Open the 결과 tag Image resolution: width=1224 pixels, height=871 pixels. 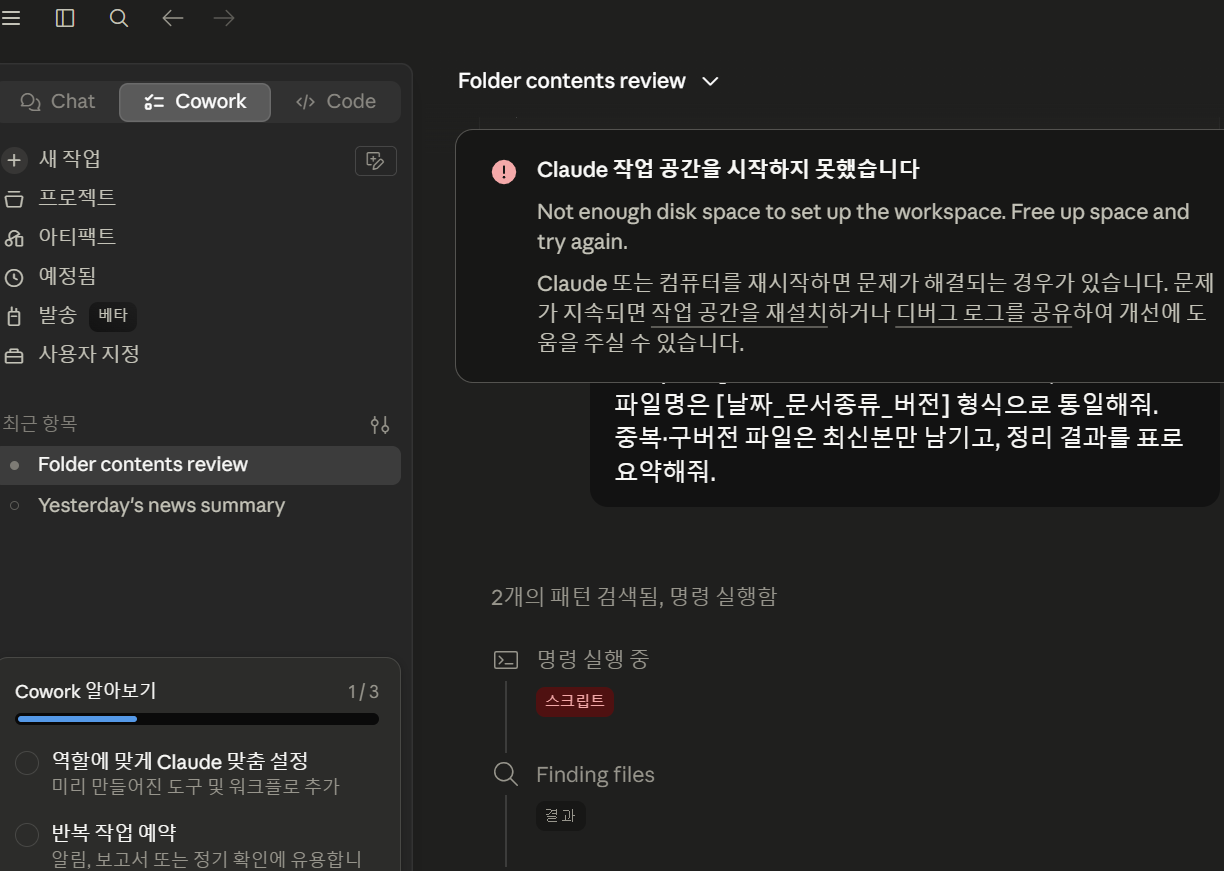coord(560,816)
